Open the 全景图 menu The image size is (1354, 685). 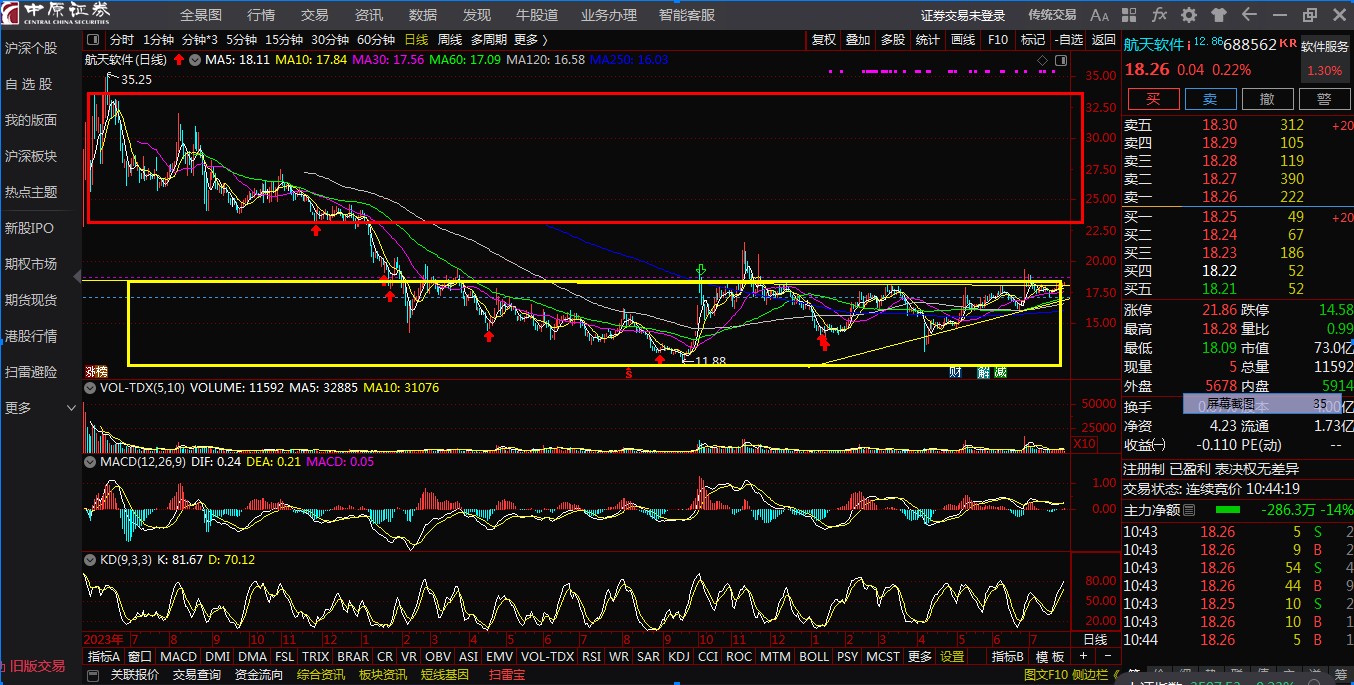click(201, 15)
